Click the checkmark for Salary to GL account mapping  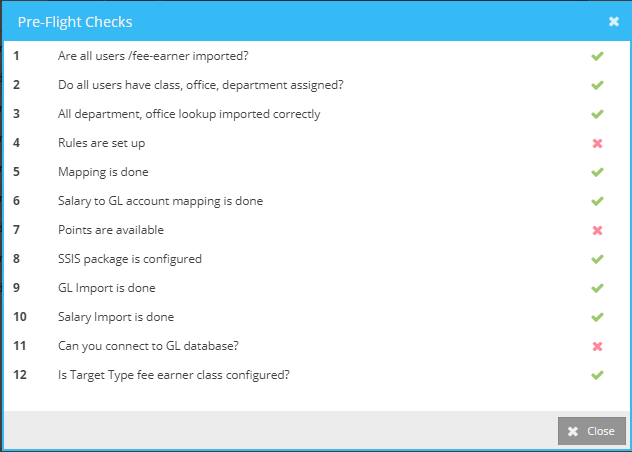[597, 201]
